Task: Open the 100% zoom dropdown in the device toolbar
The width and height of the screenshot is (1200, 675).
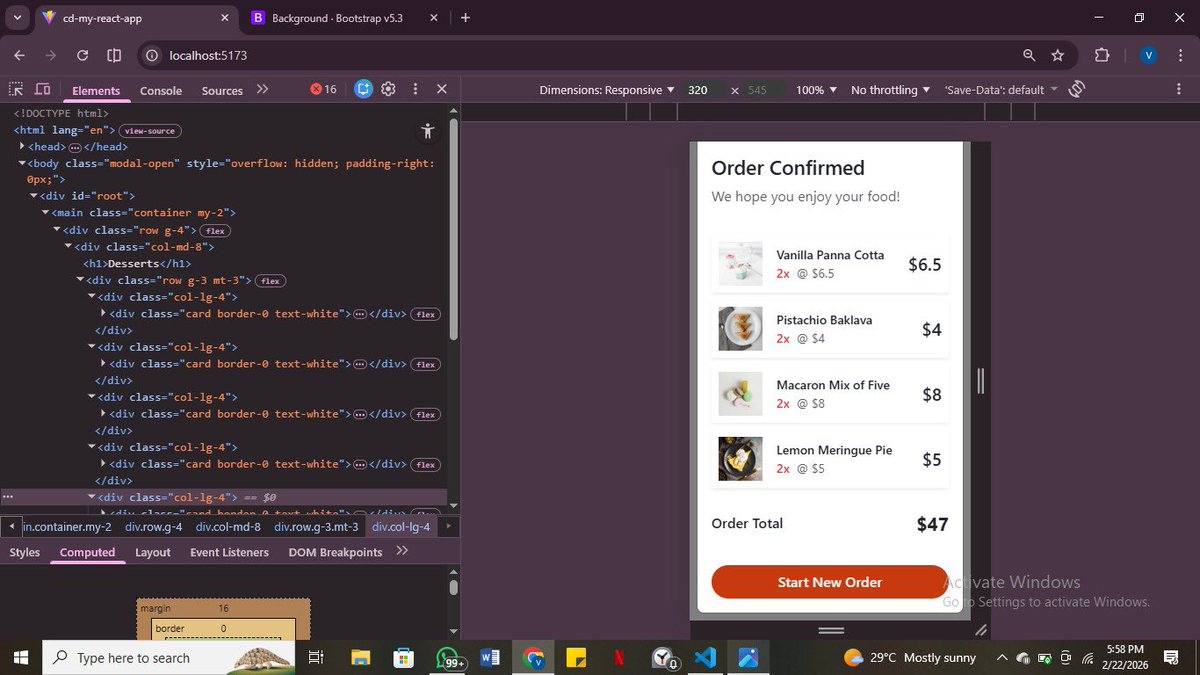Action: coord(816,90)
